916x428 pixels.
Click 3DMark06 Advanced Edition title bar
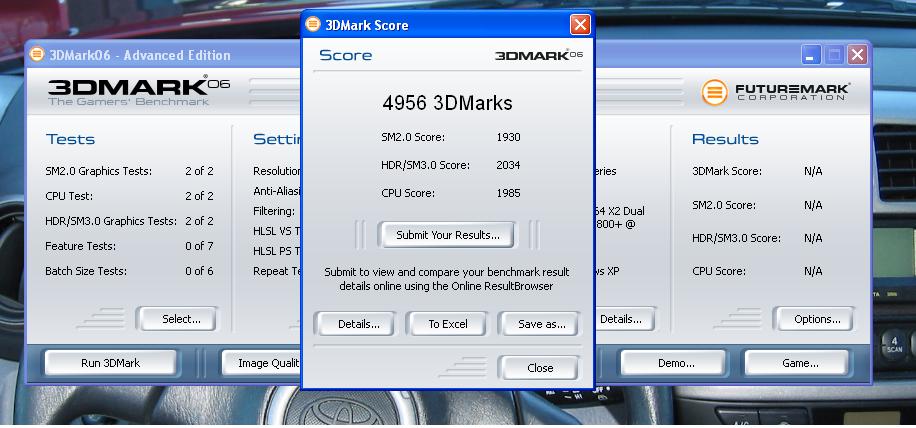pos(164,55)
